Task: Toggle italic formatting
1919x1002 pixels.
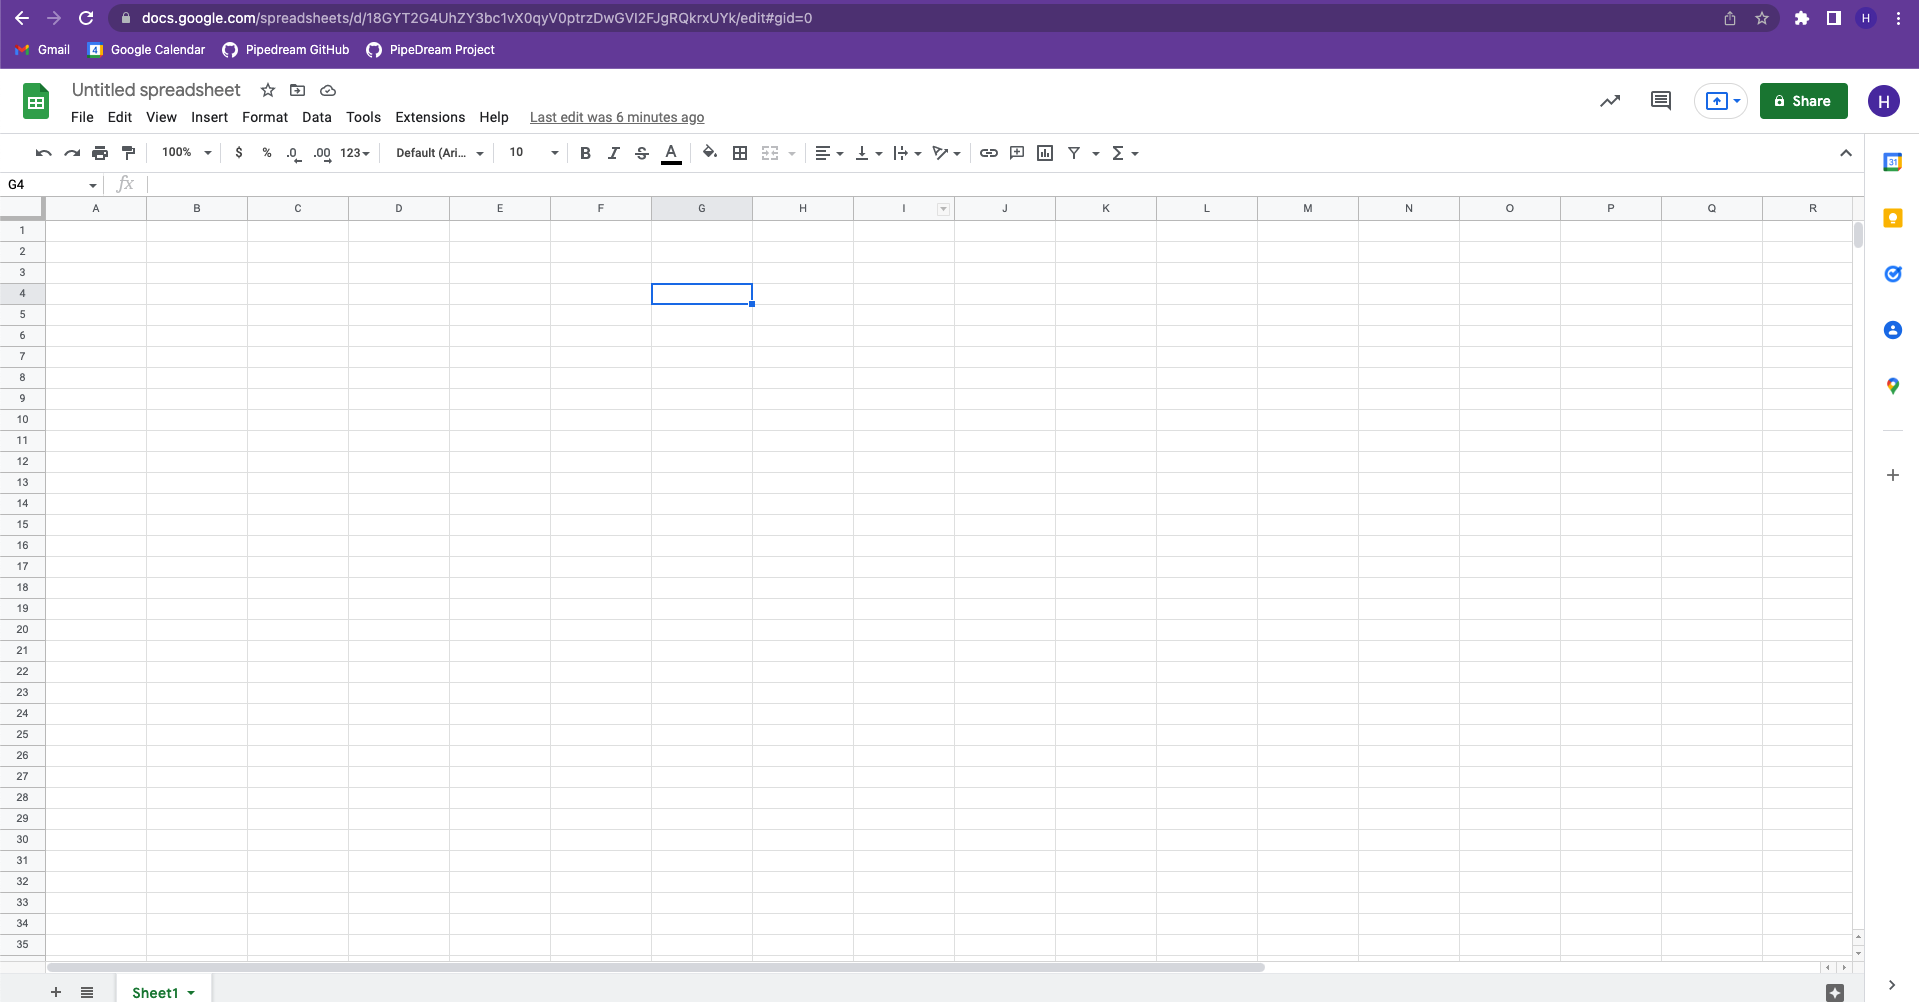Action: (x=613, y=153)
